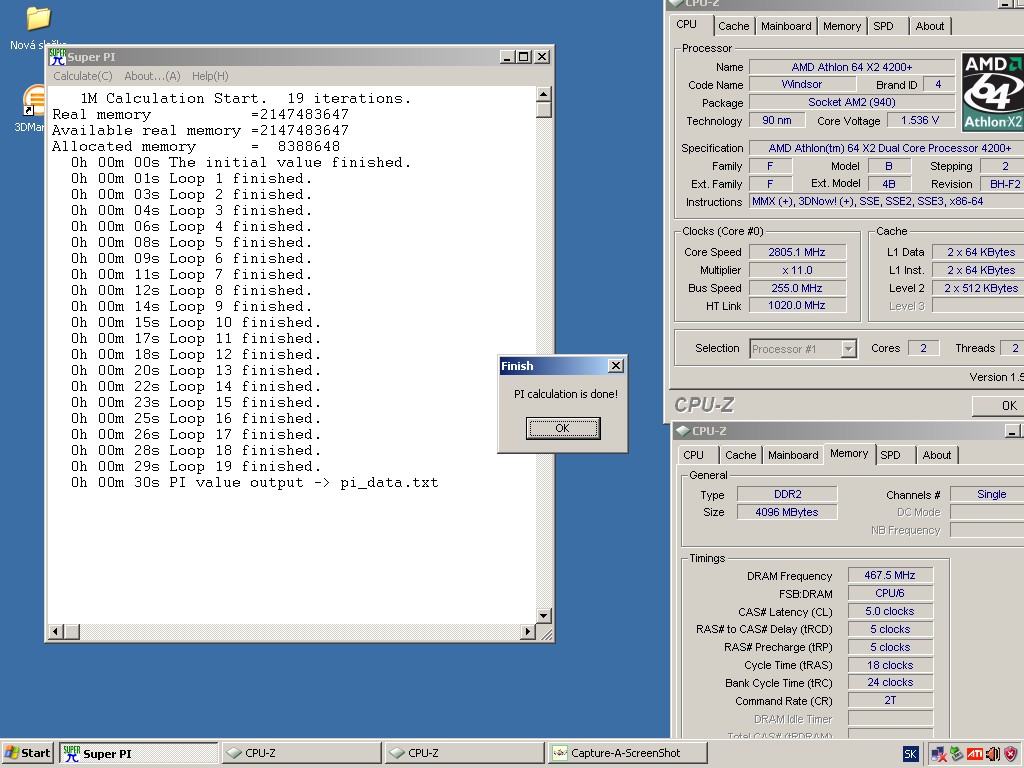Open the volume speaker tray icon
The width and height of the screenshot is (1024, 768).
pos(993,754)
